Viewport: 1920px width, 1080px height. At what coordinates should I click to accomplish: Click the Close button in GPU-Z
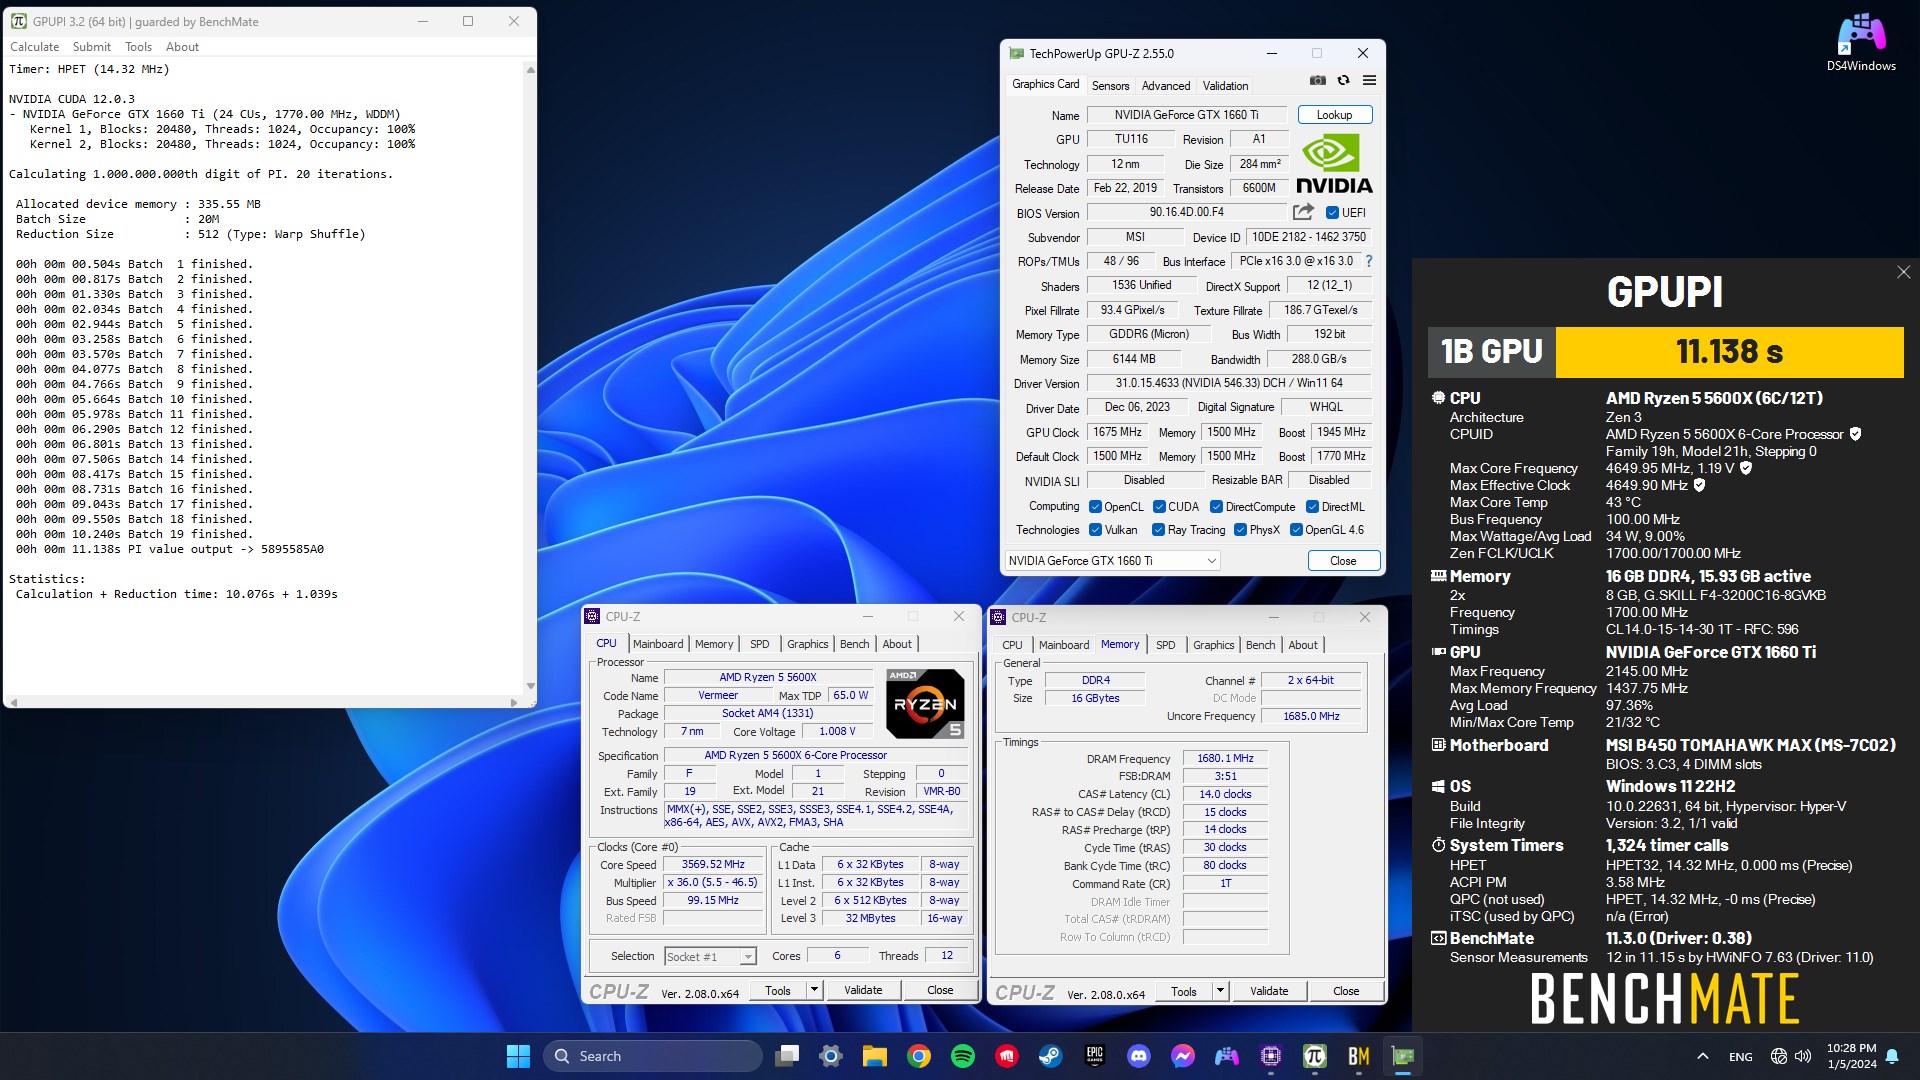click(x=1343, y=561)
